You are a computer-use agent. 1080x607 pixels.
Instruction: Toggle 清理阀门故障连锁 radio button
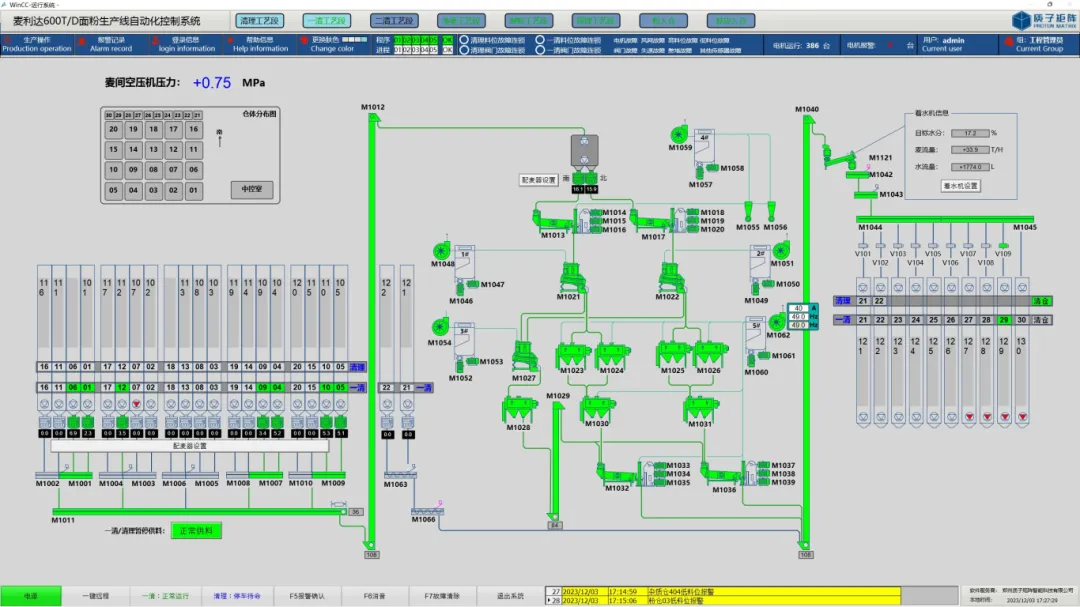[x=464, y=50]
